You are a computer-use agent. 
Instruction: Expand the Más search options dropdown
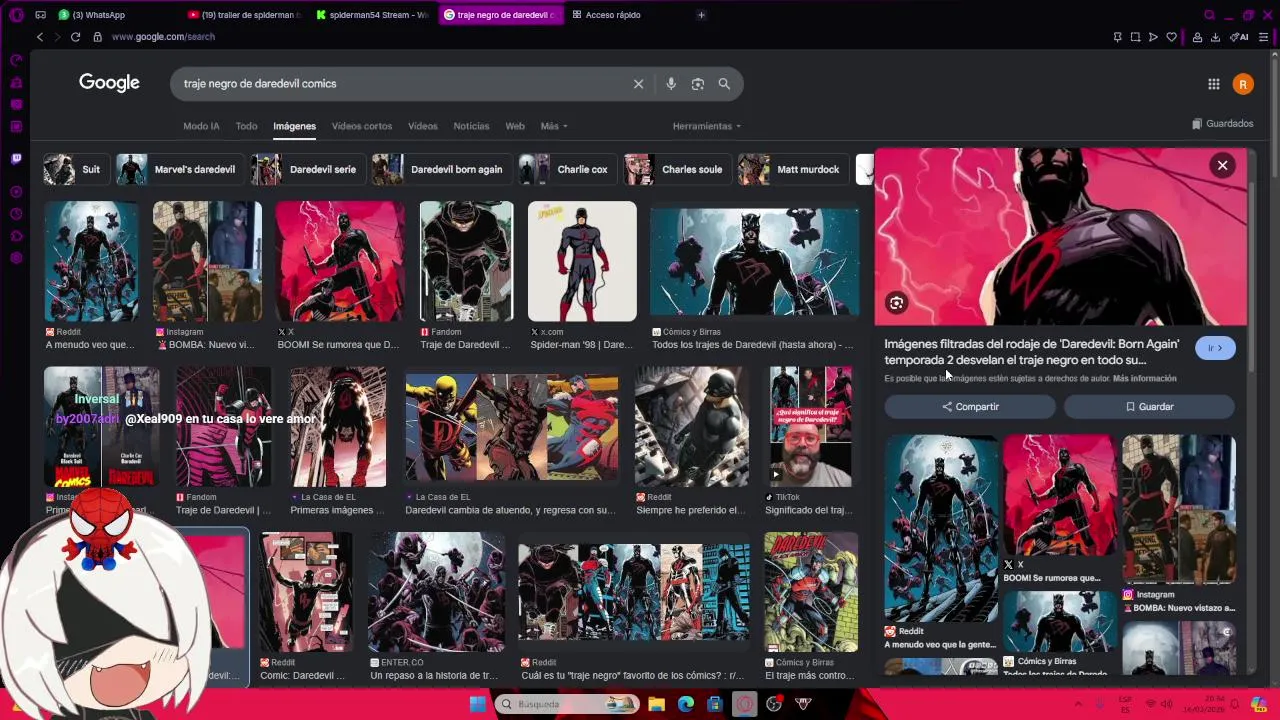554,126
